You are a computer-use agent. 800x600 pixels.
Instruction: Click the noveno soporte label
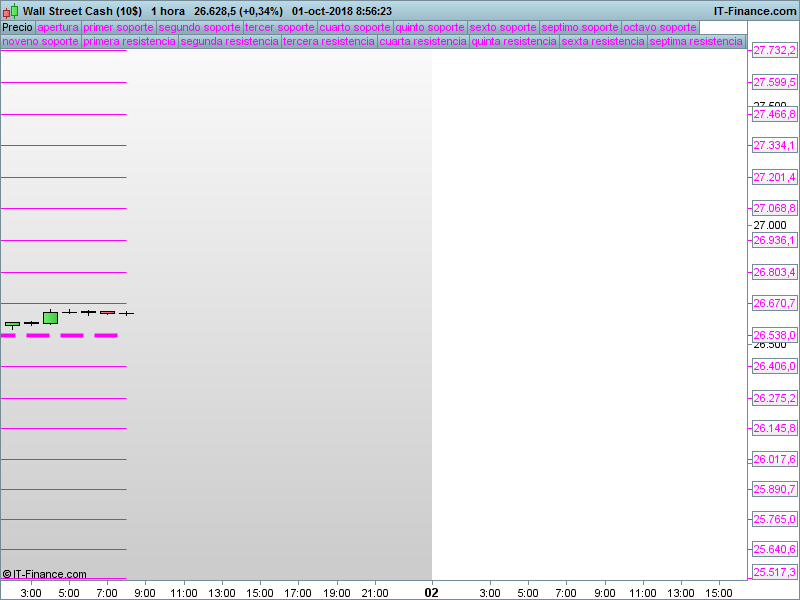(40, 41)
